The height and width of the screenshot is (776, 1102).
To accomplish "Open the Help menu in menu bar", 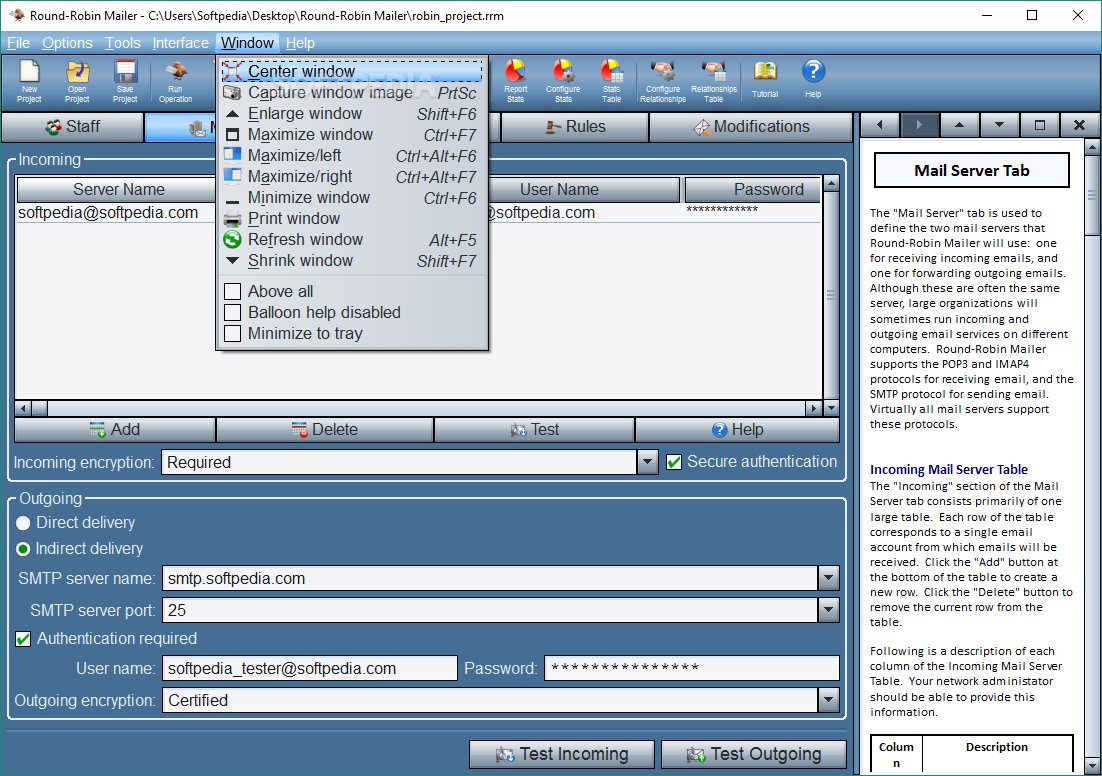I will point(300,43).
